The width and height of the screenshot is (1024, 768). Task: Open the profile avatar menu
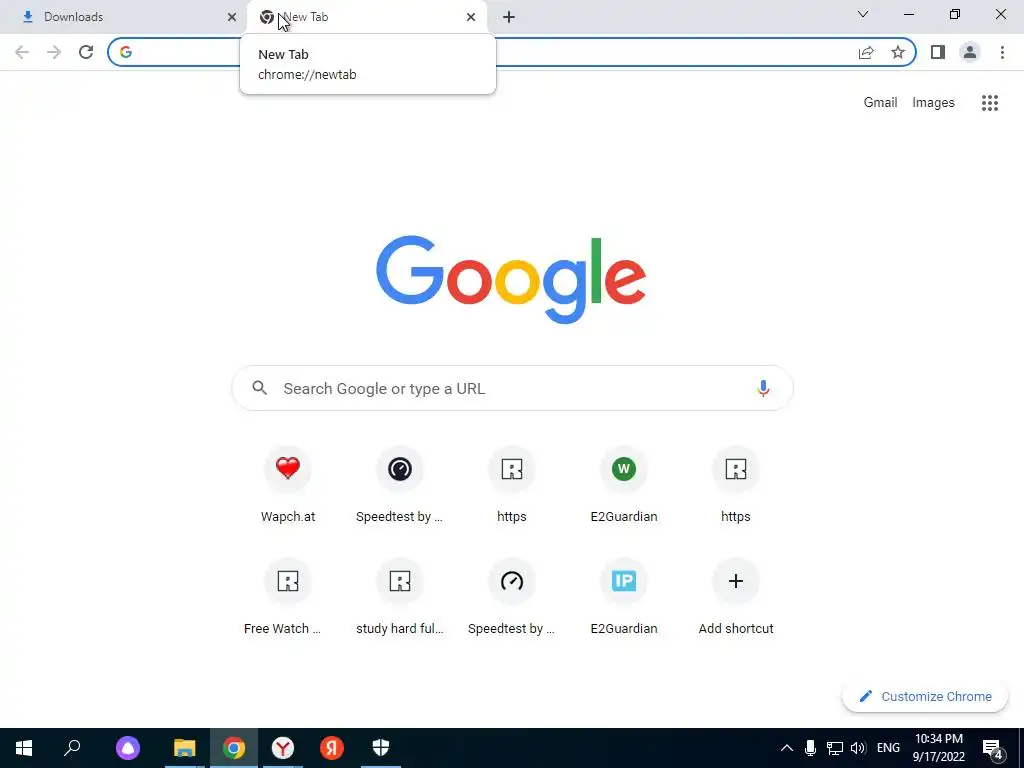[x=970, y=52]
